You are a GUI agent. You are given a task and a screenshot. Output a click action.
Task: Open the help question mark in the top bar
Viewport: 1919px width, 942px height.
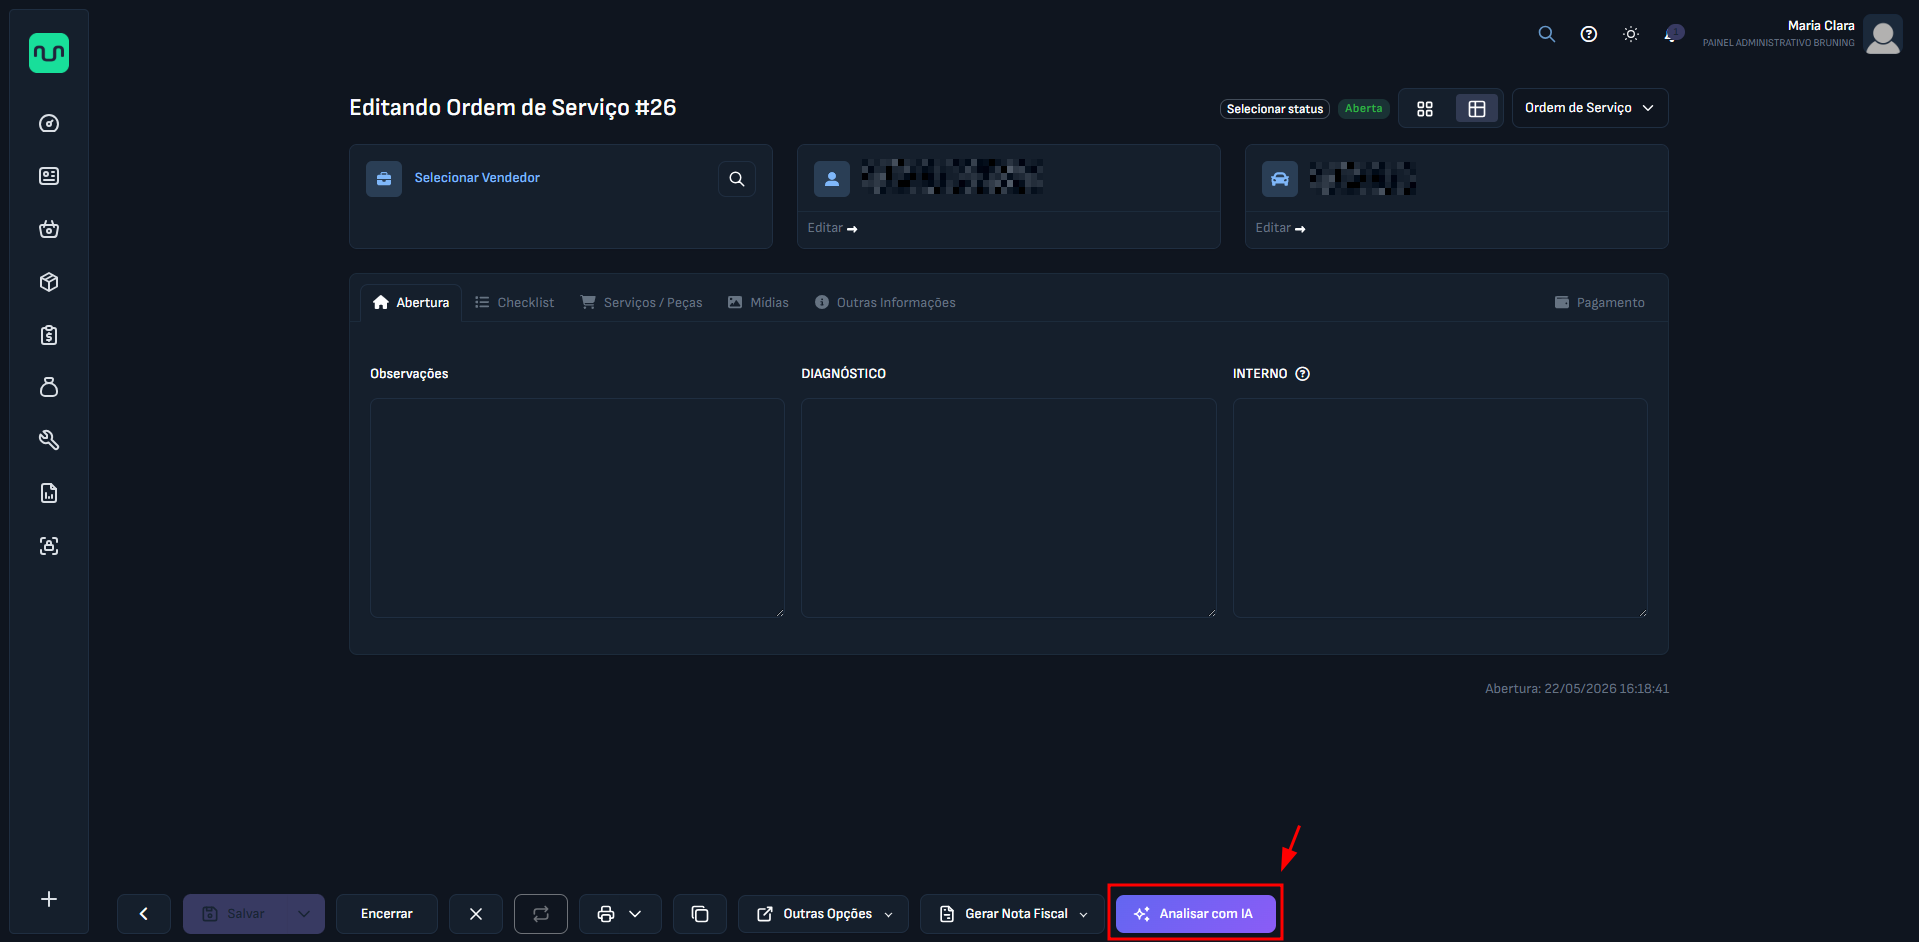pos(1588,34)
